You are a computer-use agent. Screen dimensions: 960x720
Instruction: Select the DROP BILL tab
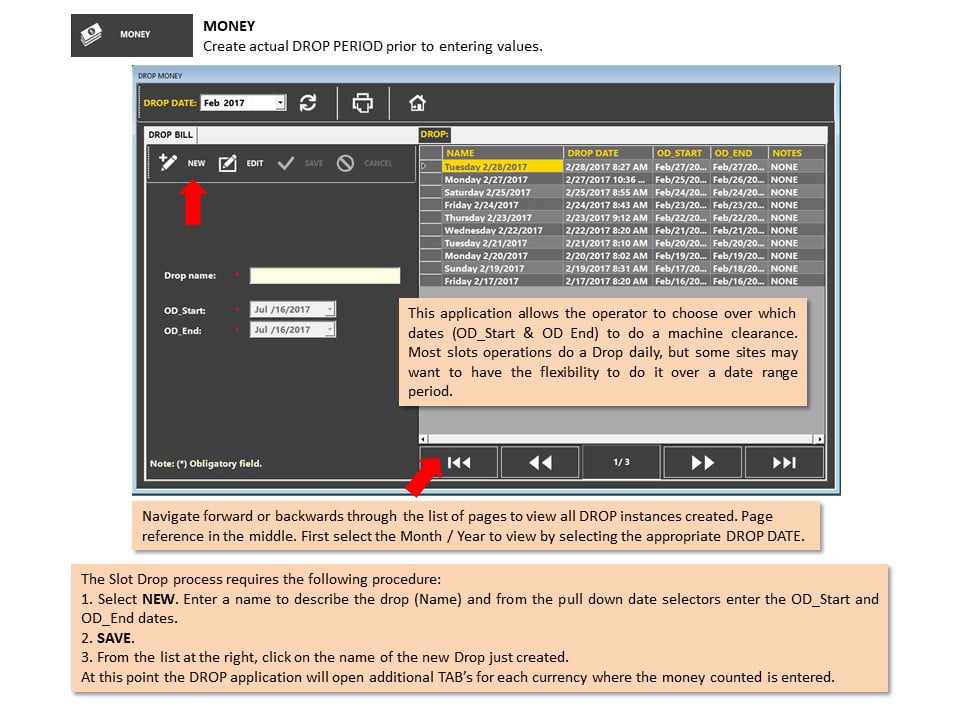[x=171, y=135]
